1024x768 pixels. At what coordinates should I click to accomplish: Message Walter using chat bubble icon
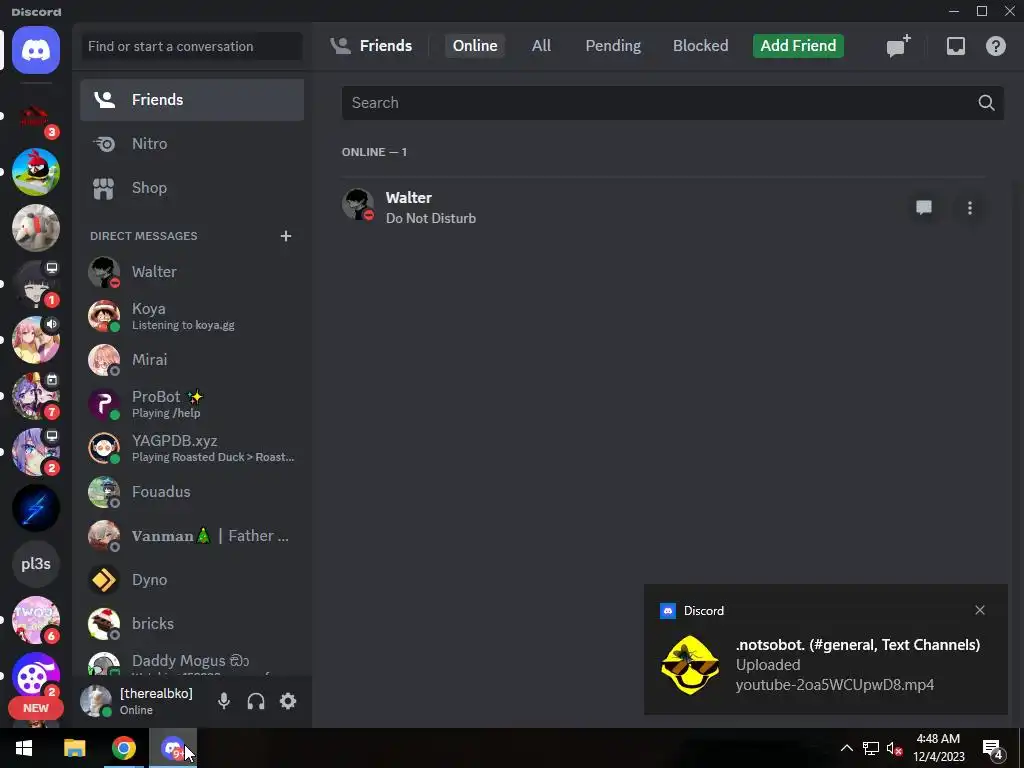coord(923,208)
